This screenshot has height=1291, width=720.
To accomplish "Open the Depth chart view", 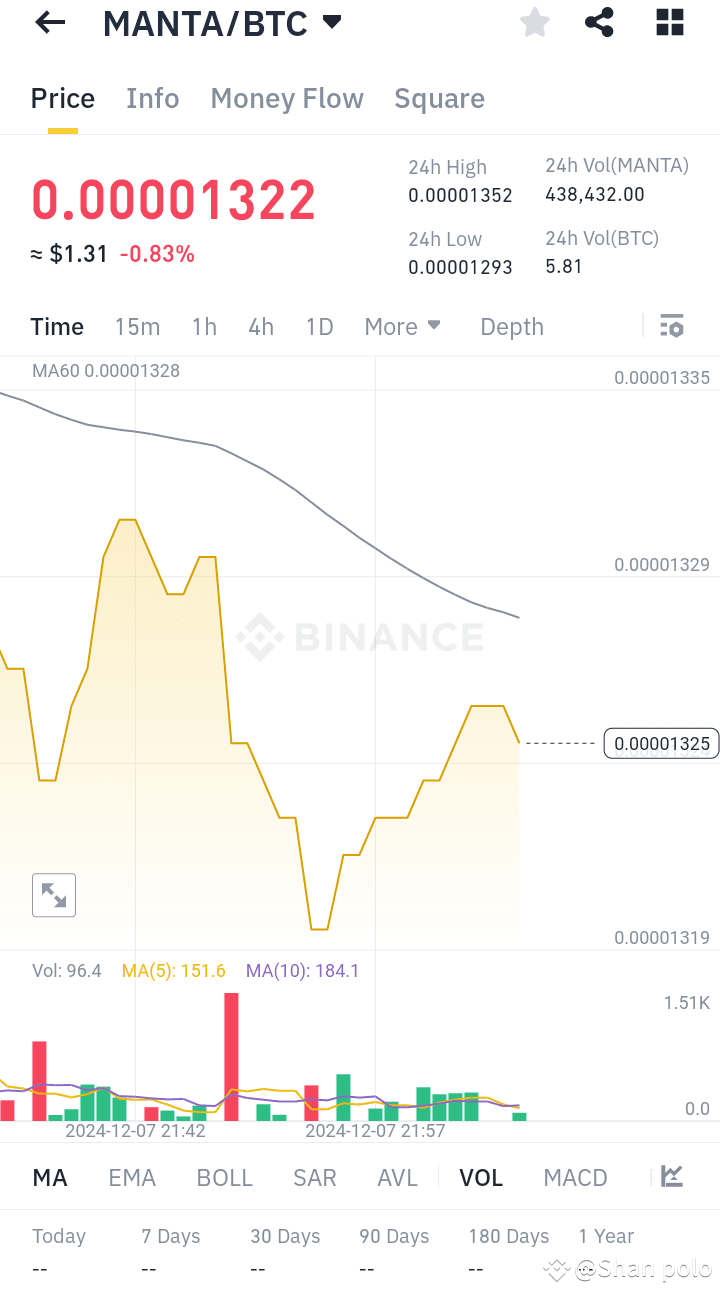I will click(511, 326).
